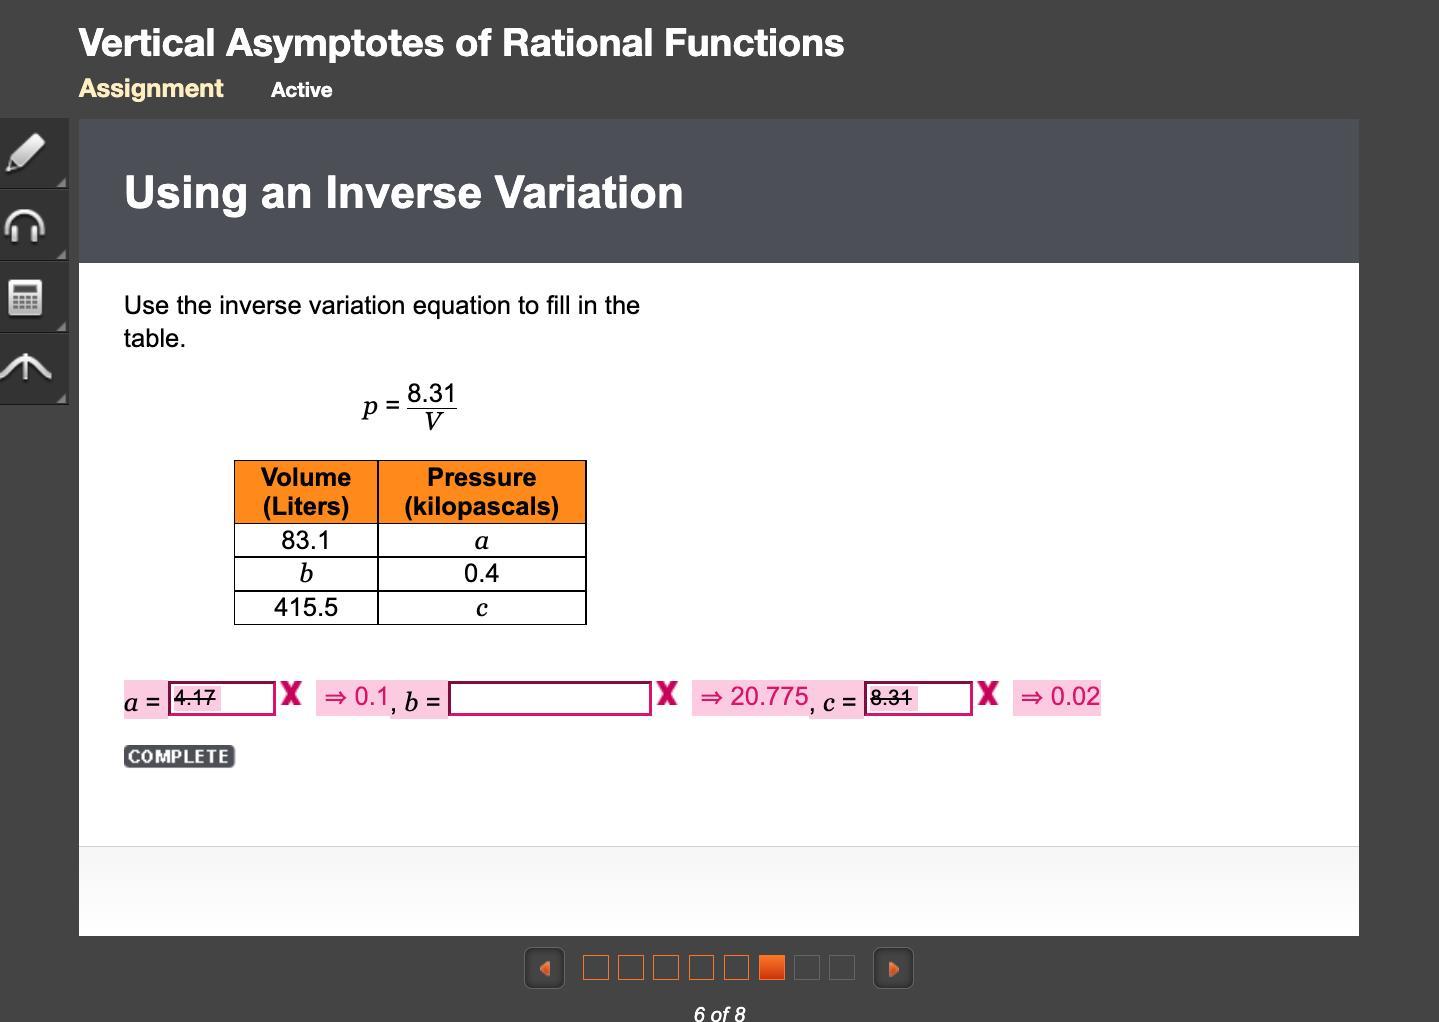
Task: Click the 6 of 8 page indicator
Action: click(719, 1013)
